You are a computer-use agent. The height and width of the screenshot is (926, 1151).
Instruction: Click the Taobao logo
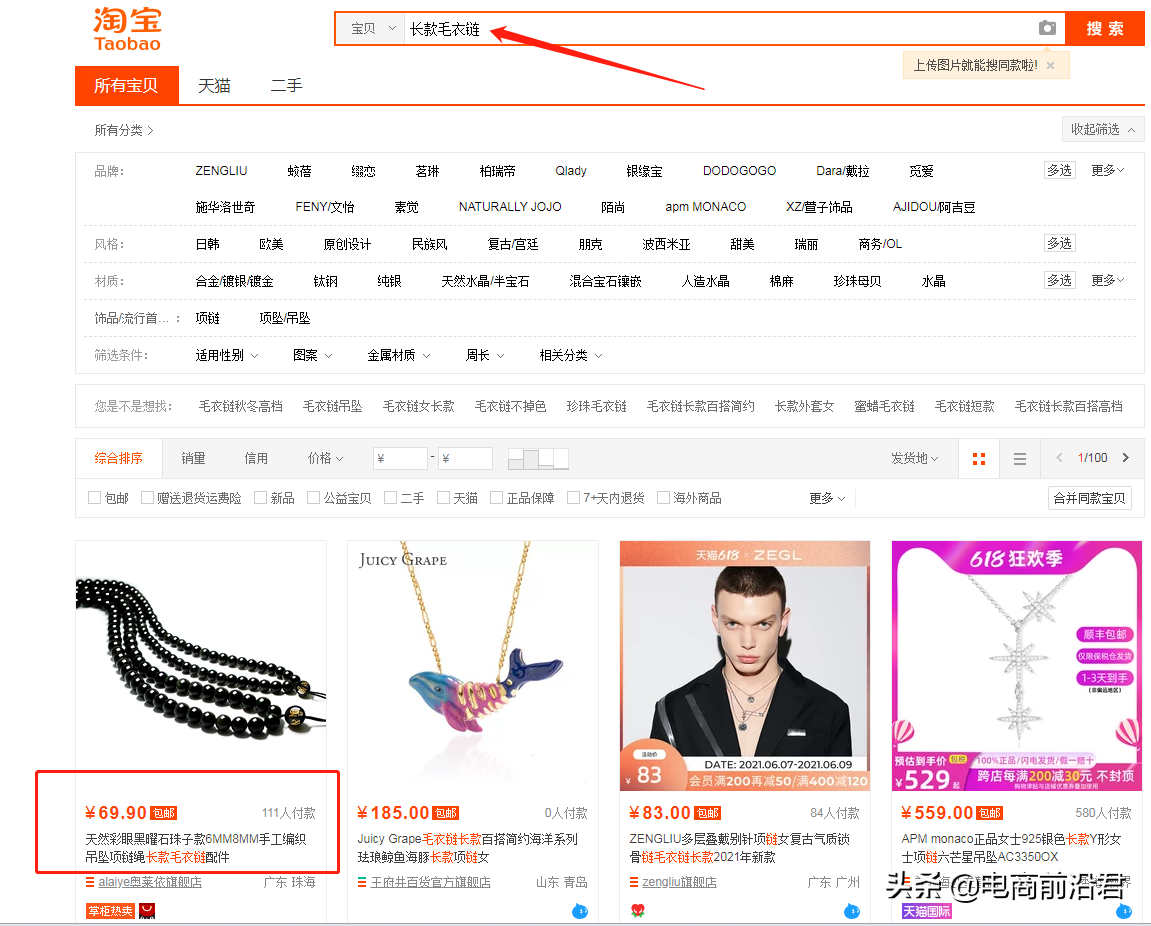coord(127,29)
